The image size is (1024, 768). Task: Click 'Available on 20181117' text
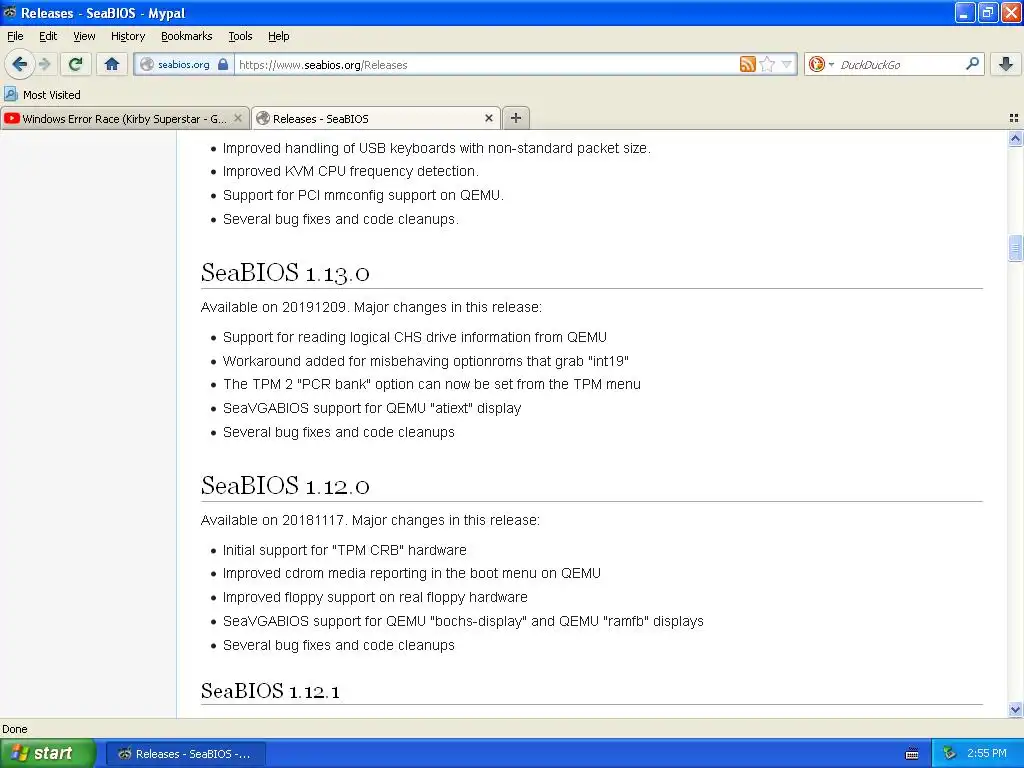tap(272, 520)
